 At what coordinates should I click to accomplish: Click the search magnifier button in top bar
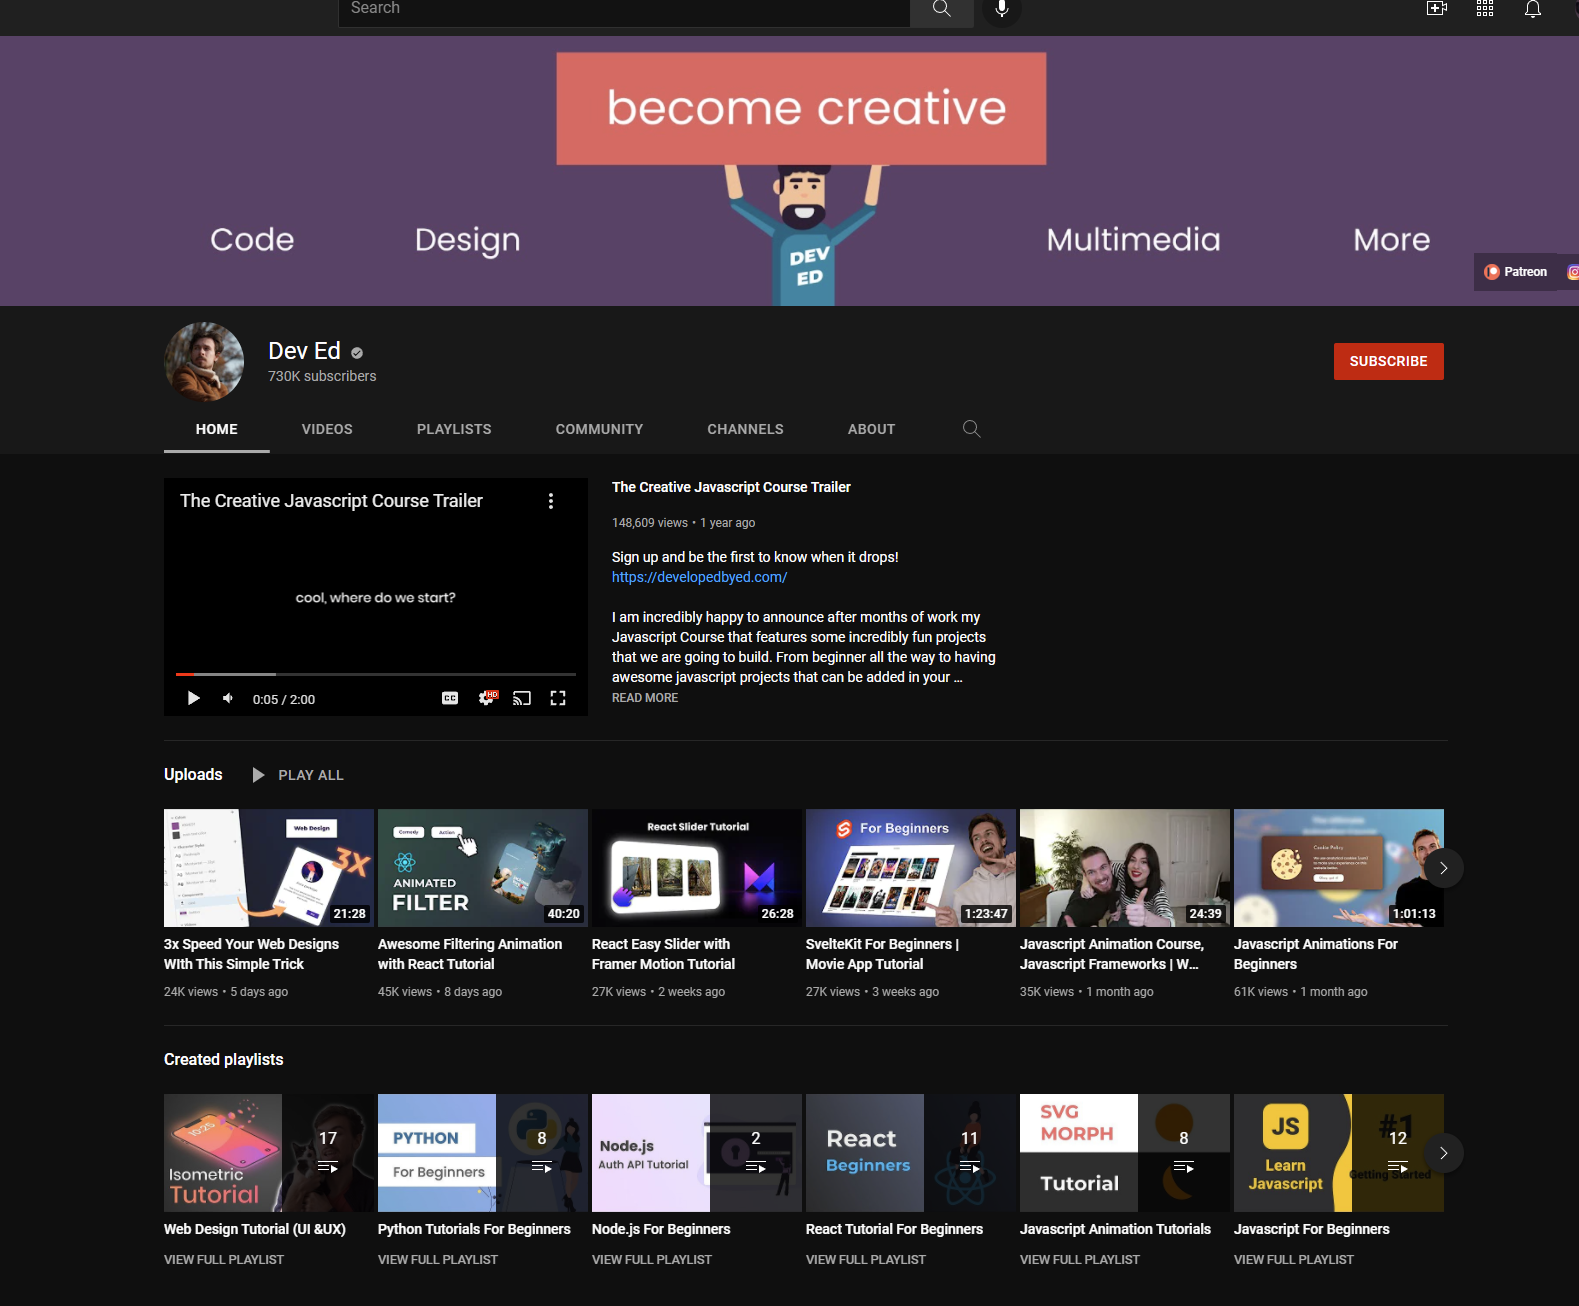[941, 9]
